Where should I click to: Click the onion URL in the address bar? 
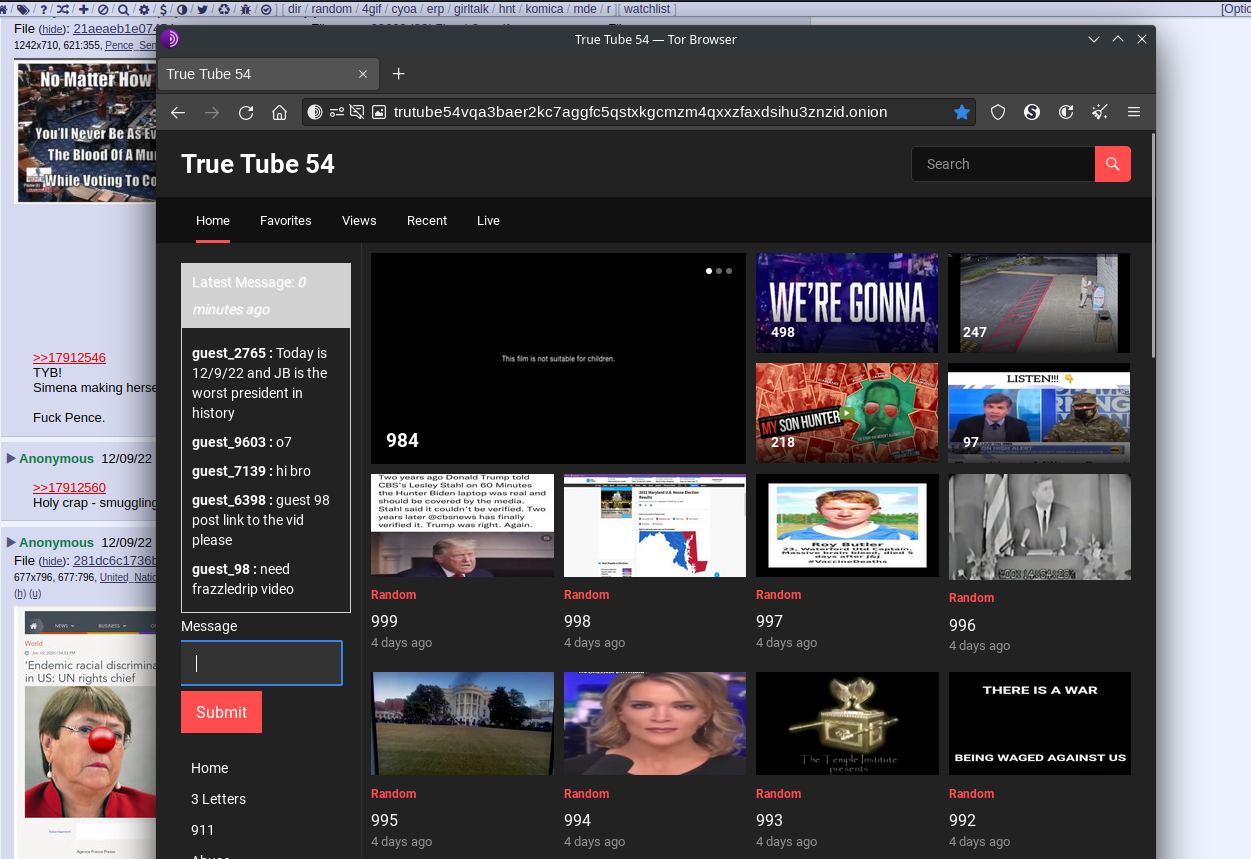(x=640, y=112)
